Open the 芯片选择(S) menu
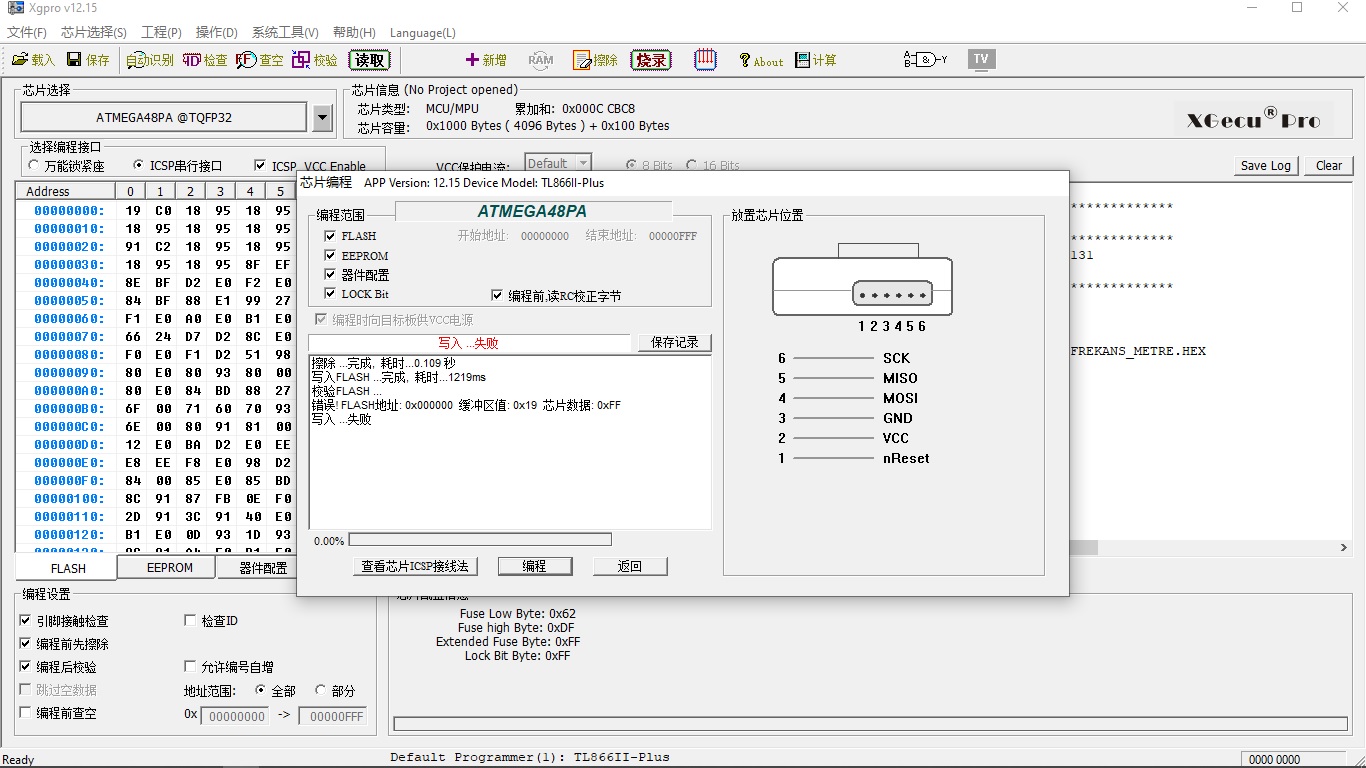Image resolution: width=1366 pixels, height=768 pixels. (x=94, y=33)
